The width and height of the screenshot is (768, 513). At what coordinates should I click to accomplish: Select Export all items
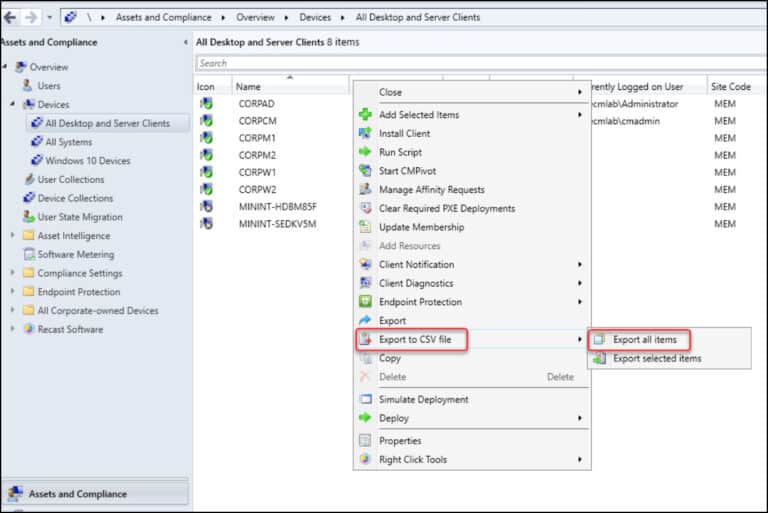coord(669,340)
